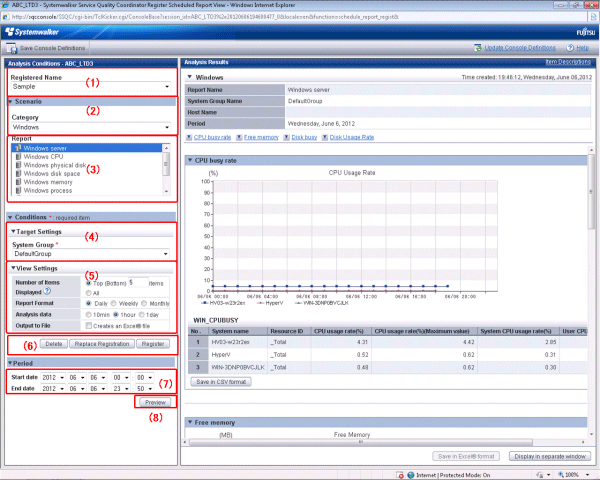Open the System Group dropdown
The width and height of the screenshot is (600, 480).
pyautogui.click(x=91, y=254)
